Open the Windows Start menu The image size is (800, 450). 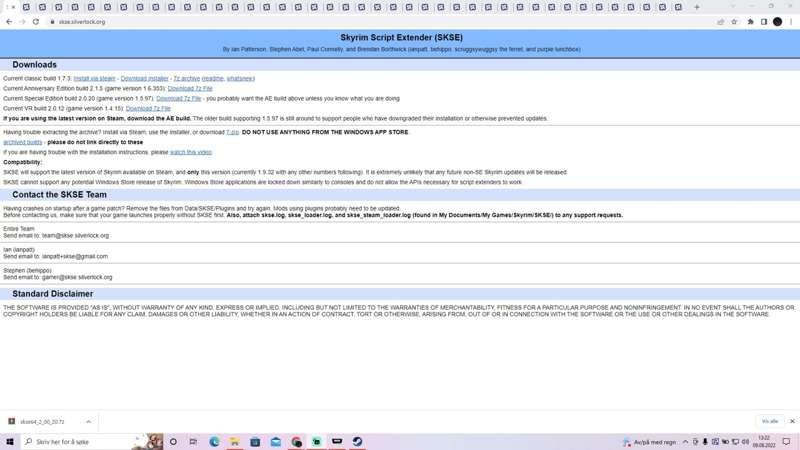coord(10,441)
